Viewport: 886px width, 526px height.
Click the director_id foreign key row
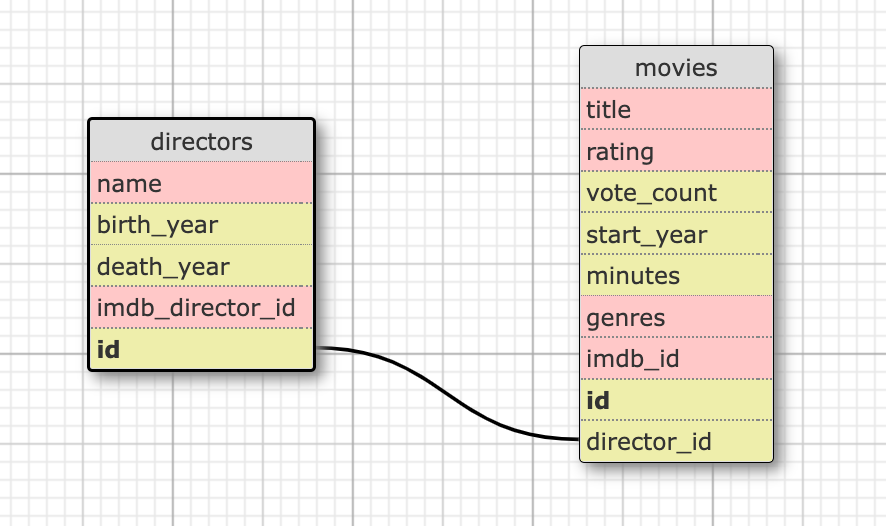coord(676,441)
